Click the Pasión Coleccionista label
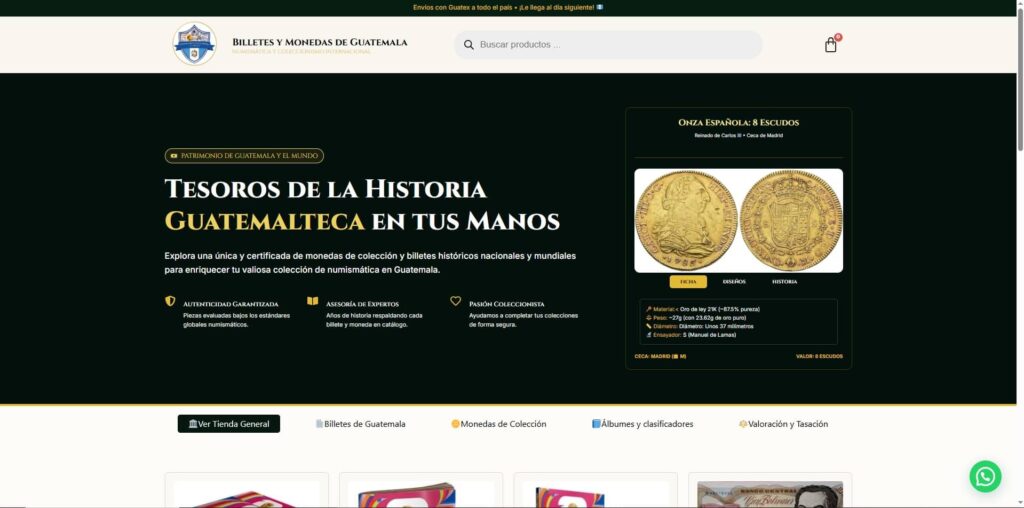This screenshot has width=1024, height=508. point(506,304)
